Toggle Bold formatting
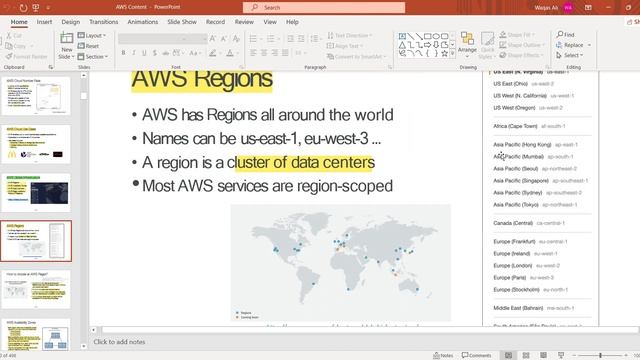The width and height of the screenshot is (640, 360). [123, 53]
